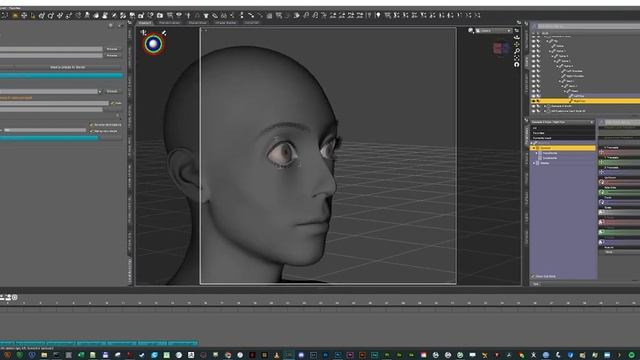Open the Genesis 9 Eyes : Right Eye dropdown
The image size is (640, 360).
tap(562, 122)
